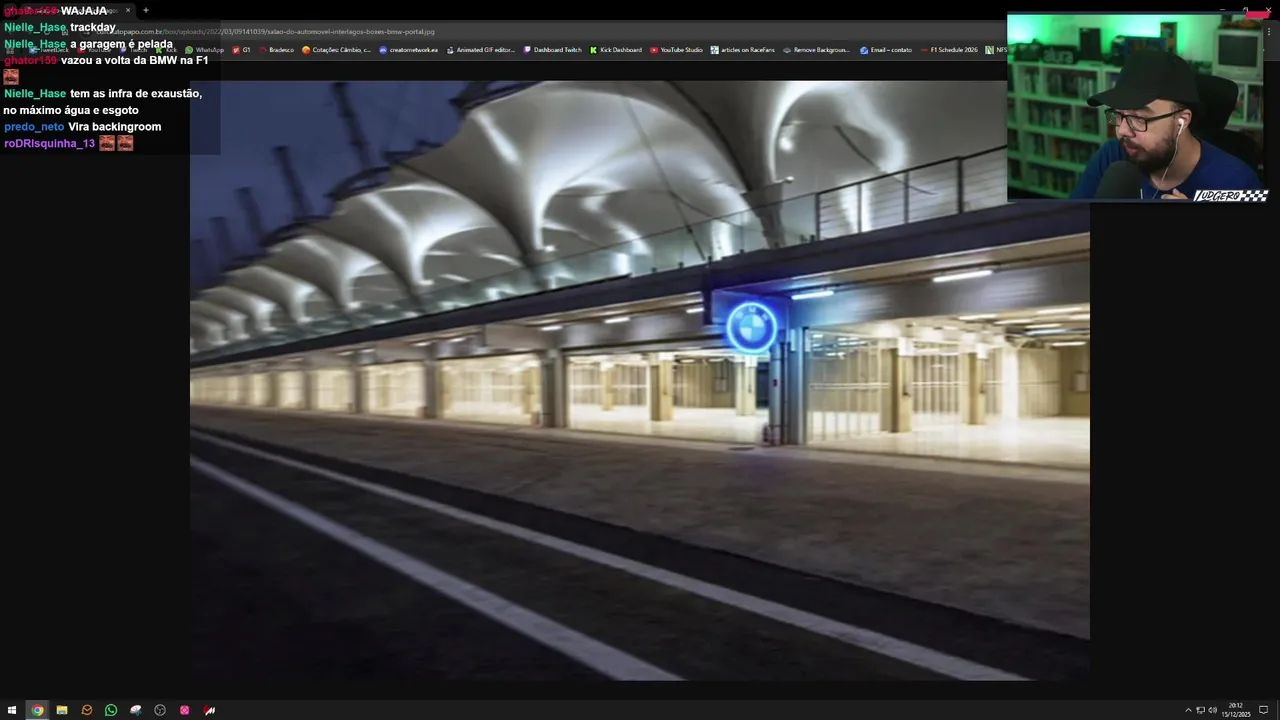
Task: Click chat message 'a garagem é pelada'
Action: point(121,44)
